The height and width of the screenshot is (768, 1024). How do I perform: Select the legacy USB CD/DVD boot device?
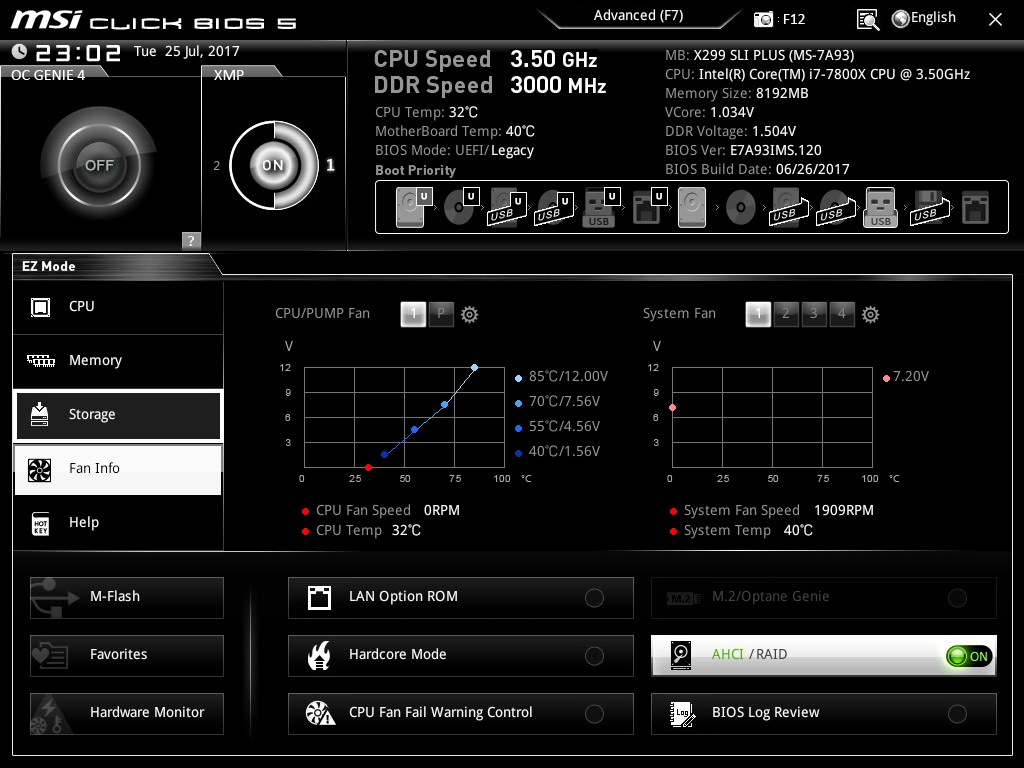(x=835, y=207)
